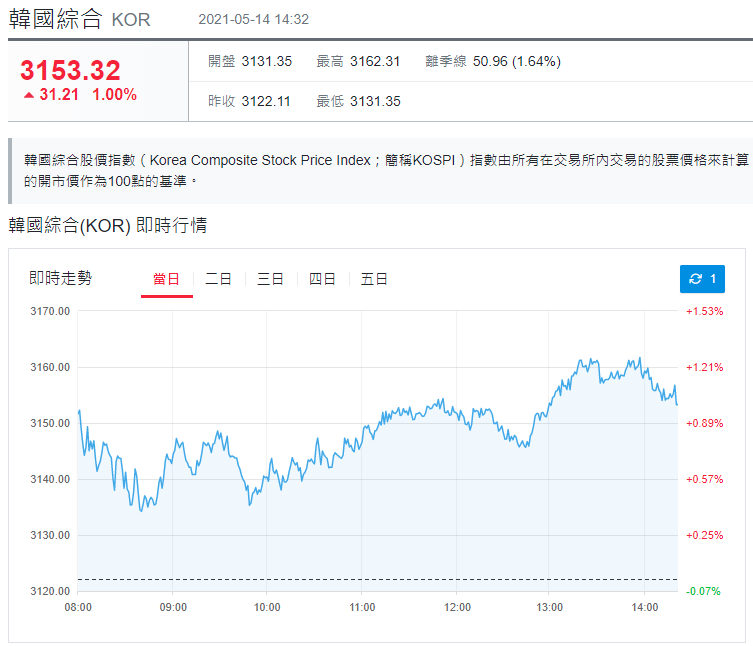Click the KOSPI description paragraph
This screenshot has width=753, height=646.
tap(386, 171)
